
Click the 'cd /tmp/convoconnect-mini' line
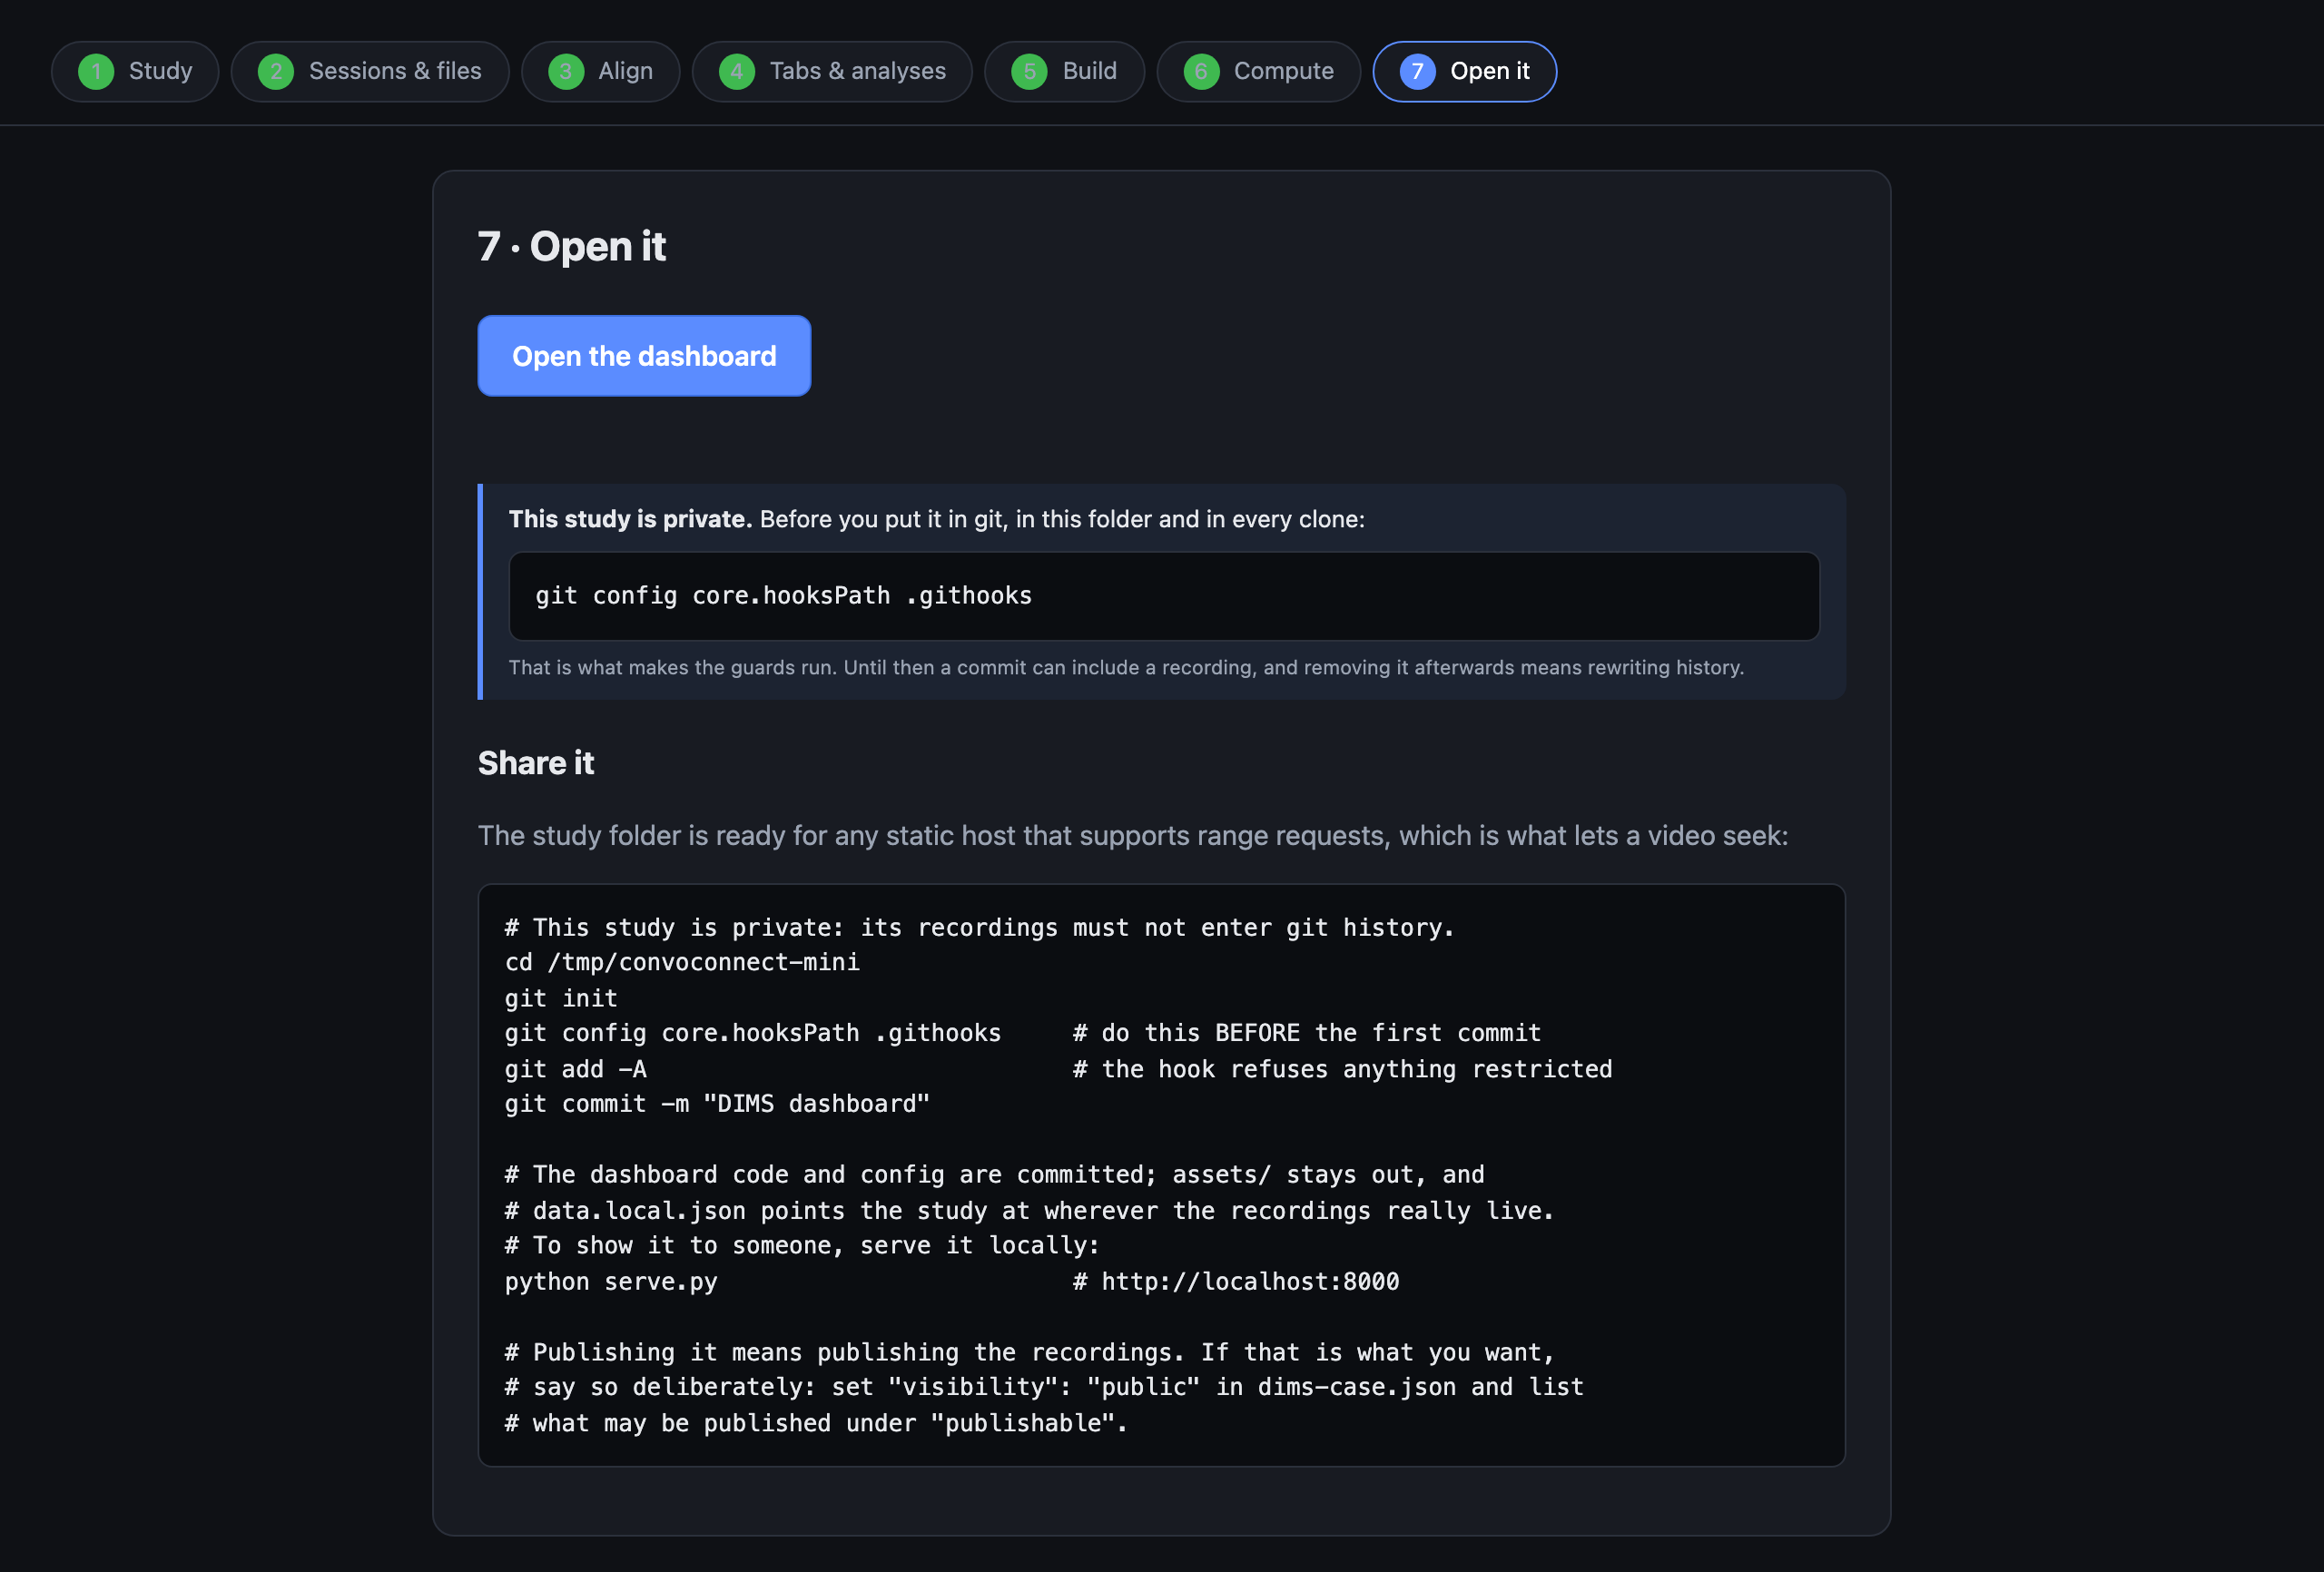tap(682, 962)
